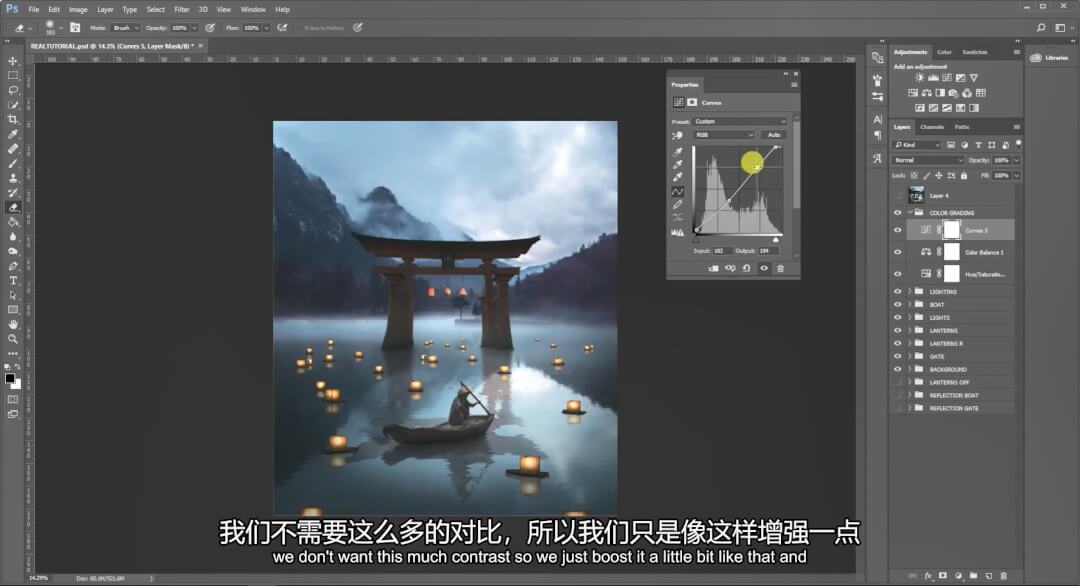Pick the Horizontal Type tool
The width and height of the screenshot is (1080, 586).
click(x=13, y=280)
